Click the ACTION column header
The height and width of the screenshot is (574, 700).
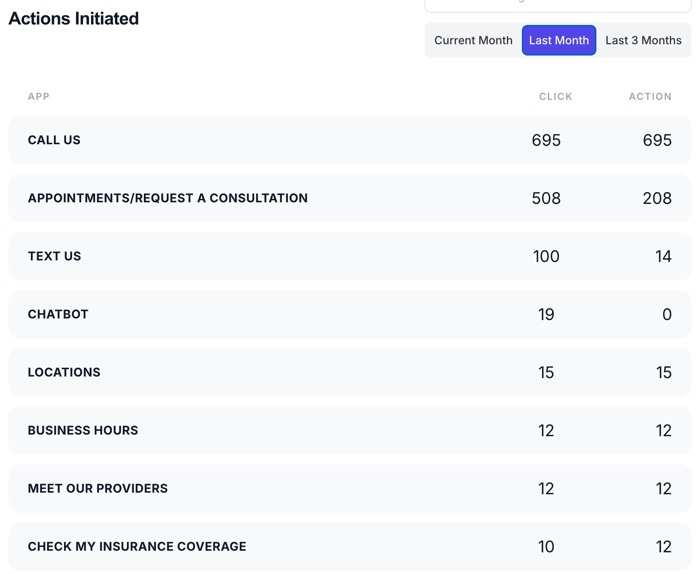tap(650, 96)
